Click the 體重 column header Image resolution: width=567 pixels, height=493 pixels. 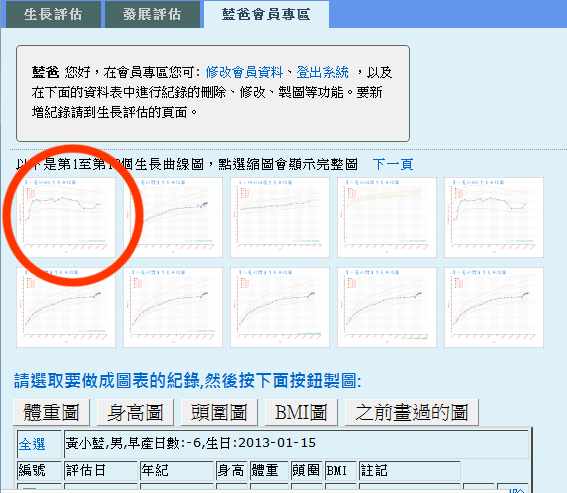coord(269,470)
